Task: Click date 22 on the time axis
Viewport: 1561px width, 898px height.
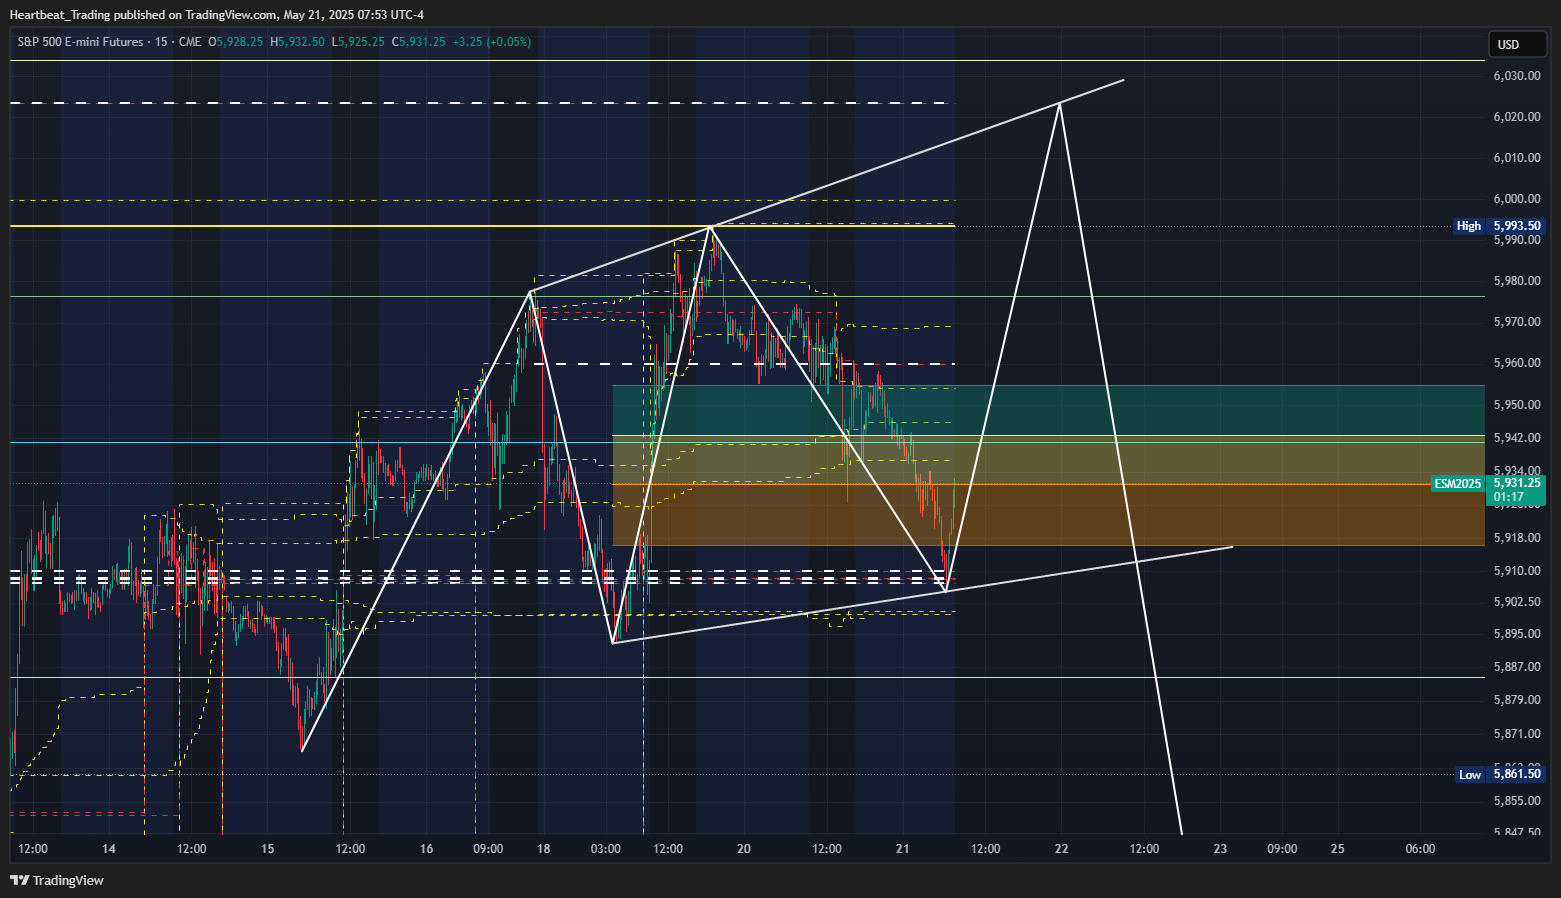Action: tap(1061, 849)
